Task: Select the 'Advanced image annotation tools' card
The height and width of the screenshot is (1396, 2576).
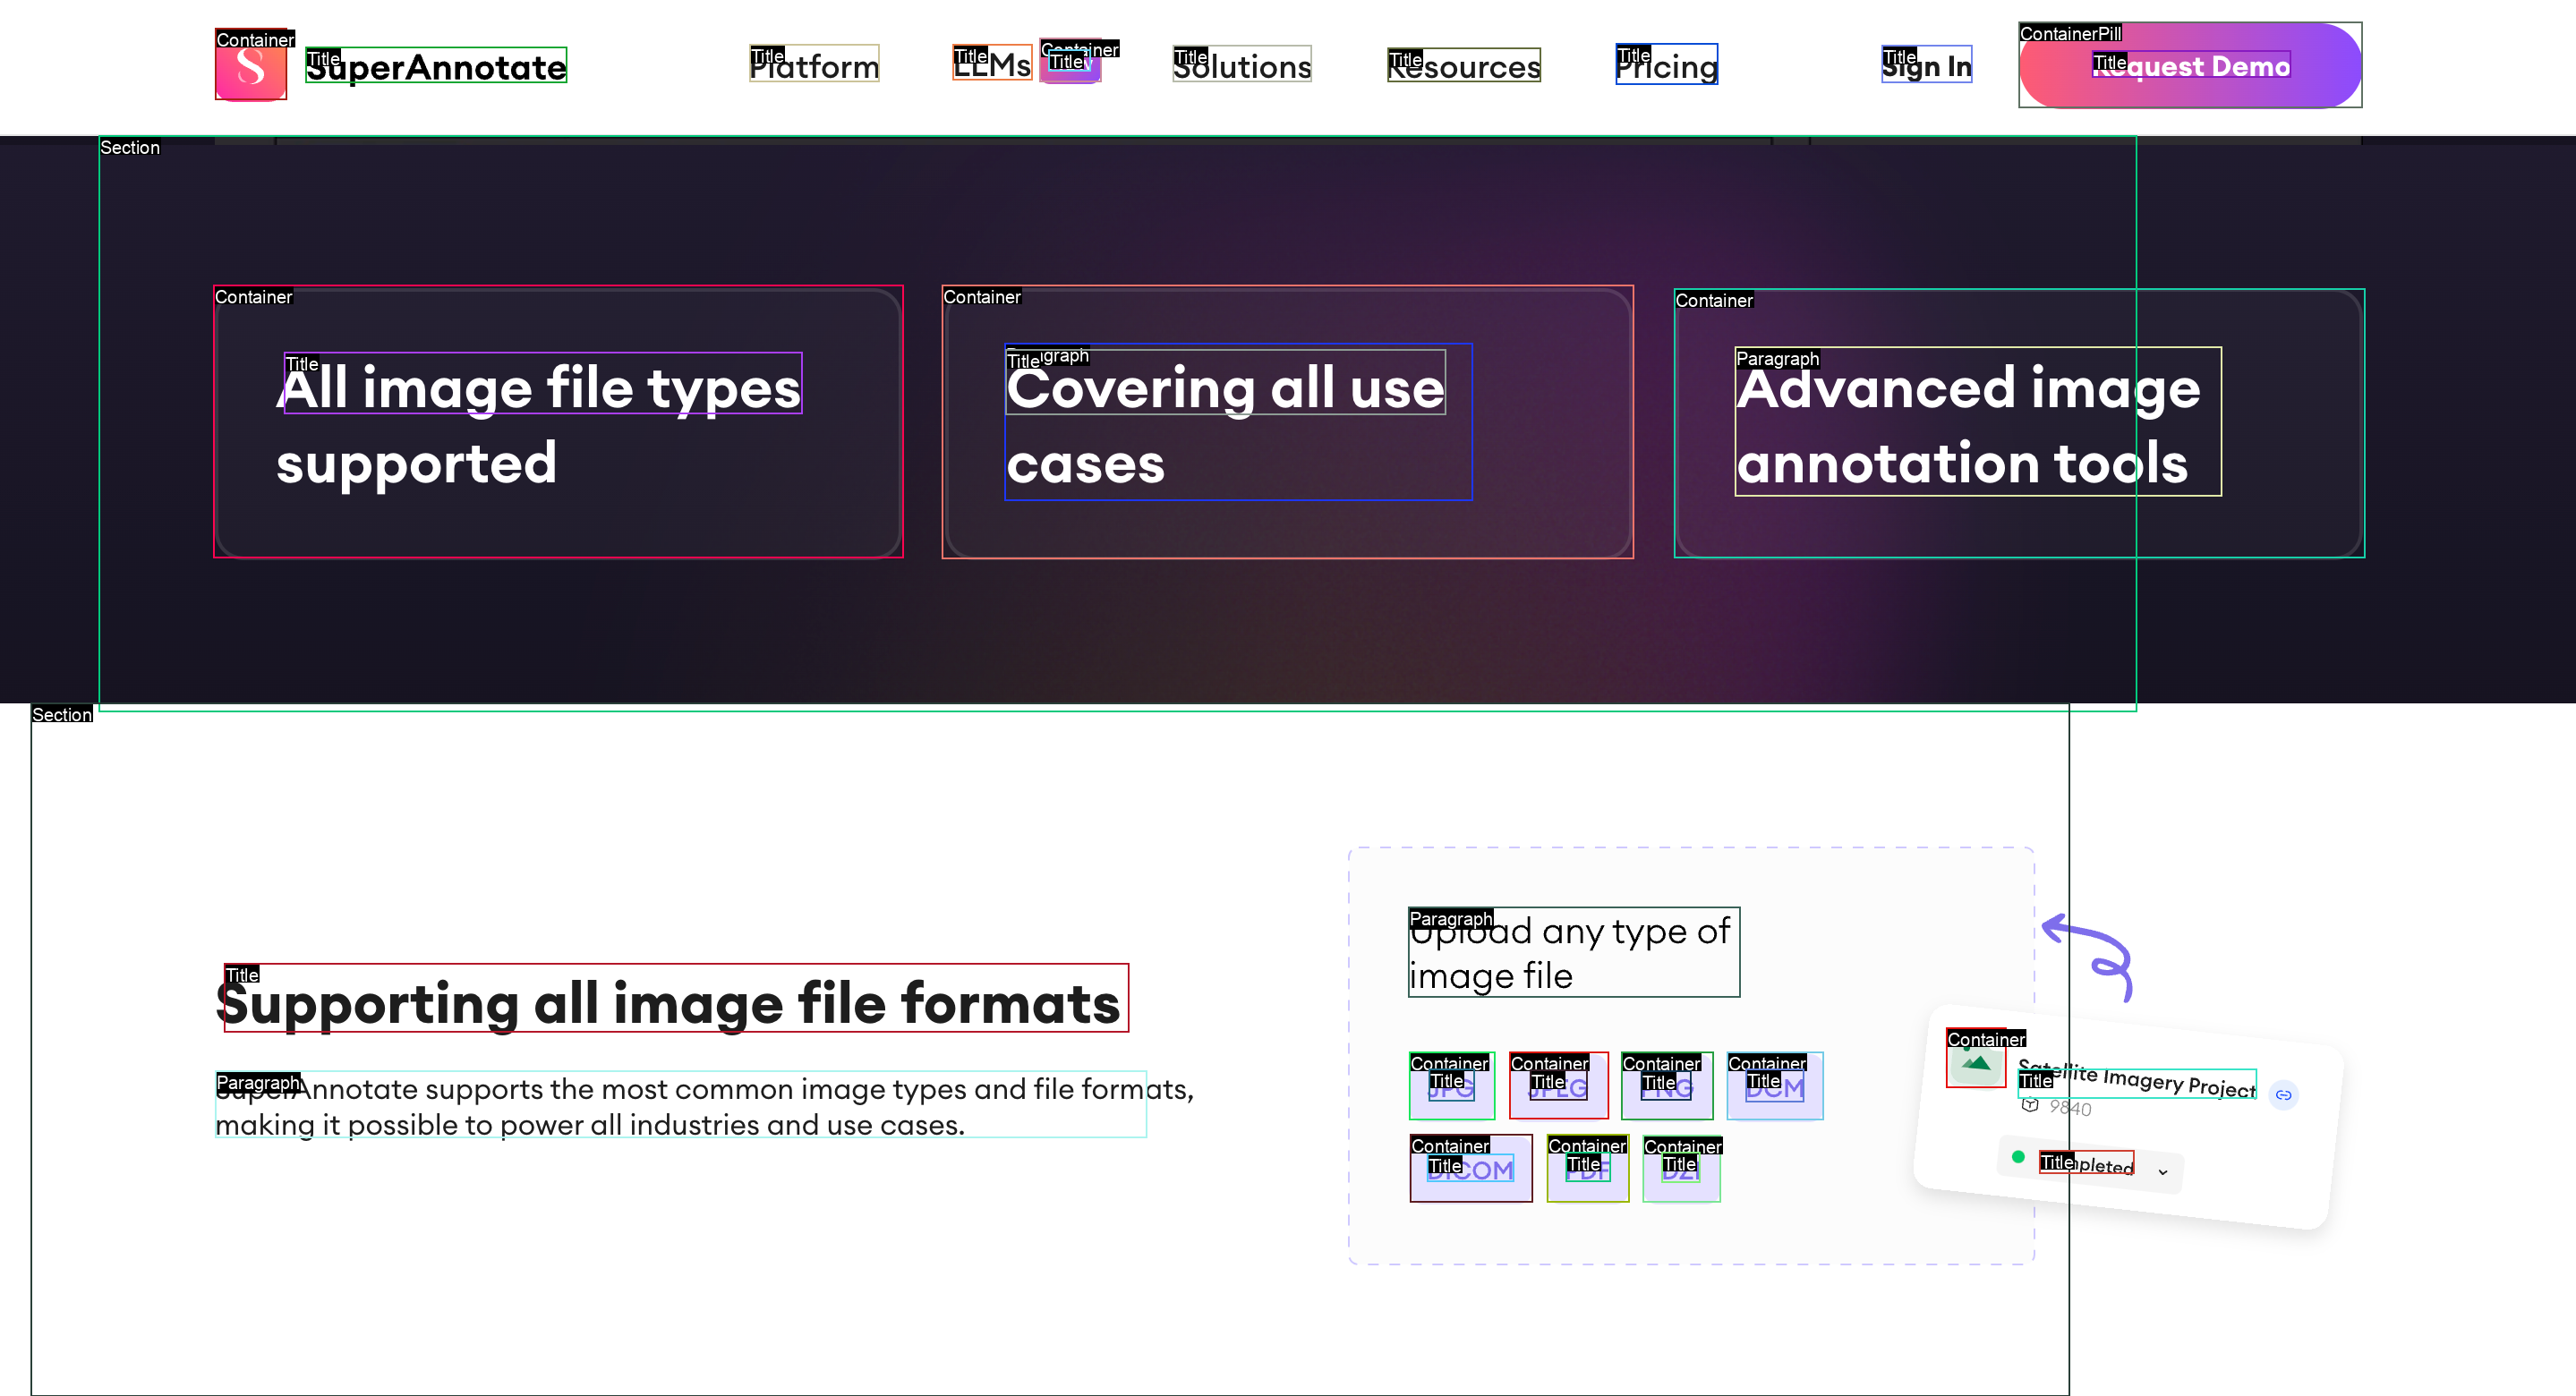Action: pos(2018,424)
